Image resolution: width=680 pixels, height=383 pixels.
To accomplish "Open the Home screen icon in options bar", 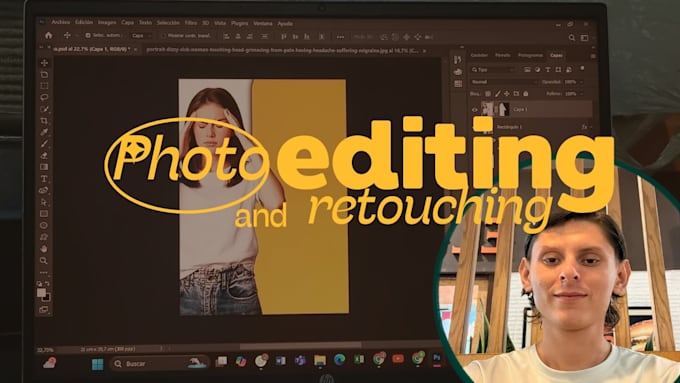I will [x=49, y=36].
